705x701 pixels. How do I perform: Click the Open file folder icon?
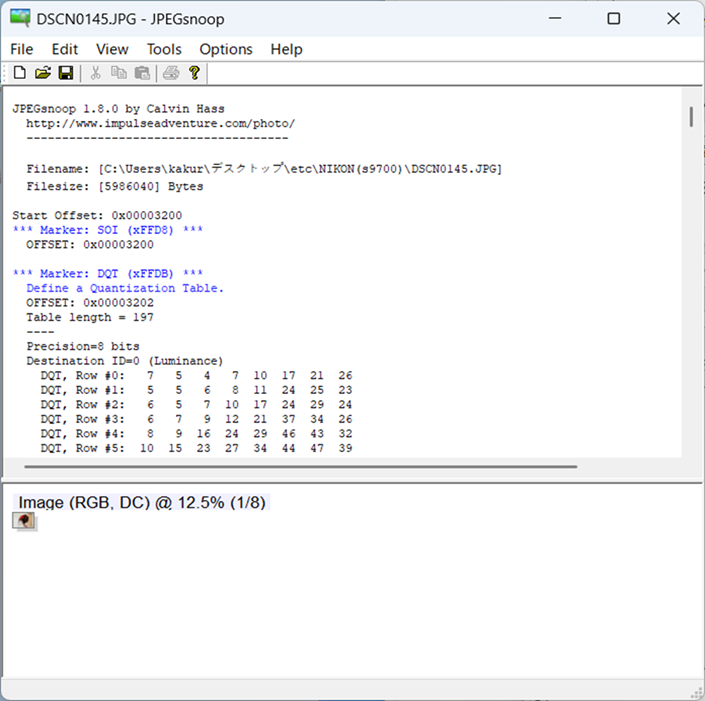click(x=42, y=73)
